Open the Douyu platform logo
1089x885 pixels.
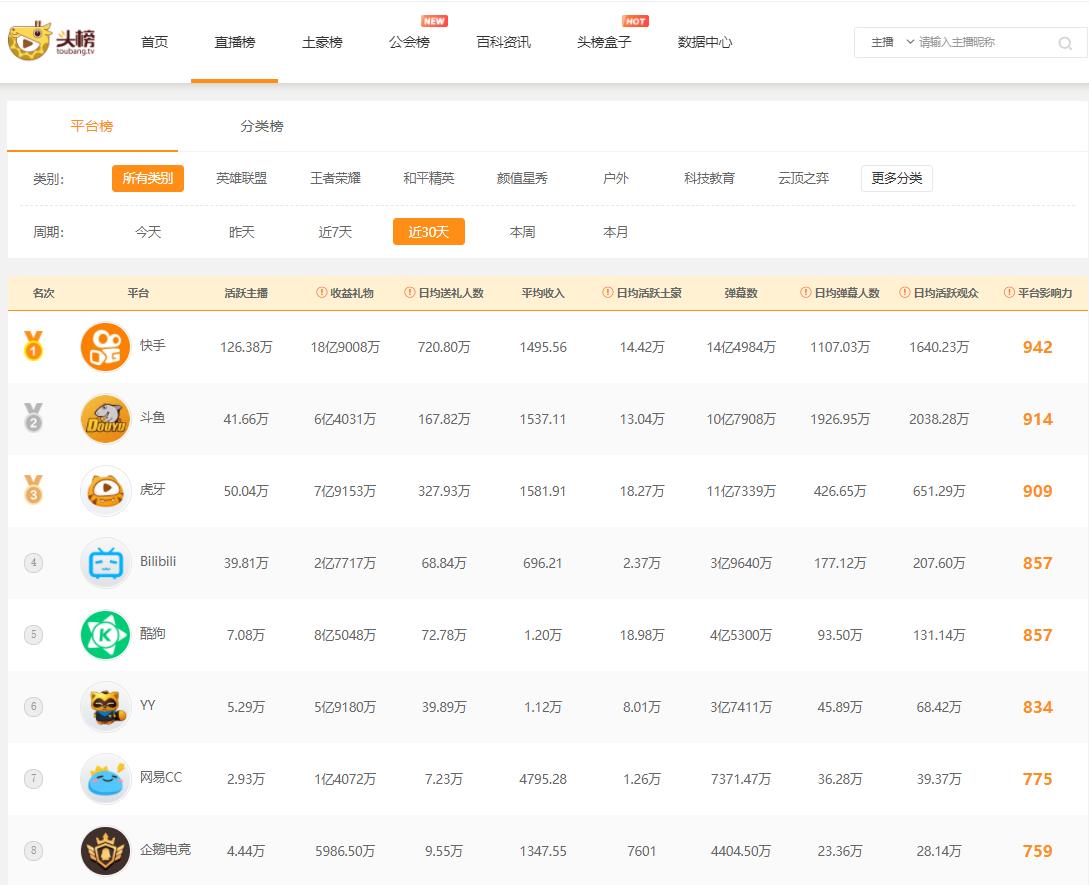click(x=105, y=419)
